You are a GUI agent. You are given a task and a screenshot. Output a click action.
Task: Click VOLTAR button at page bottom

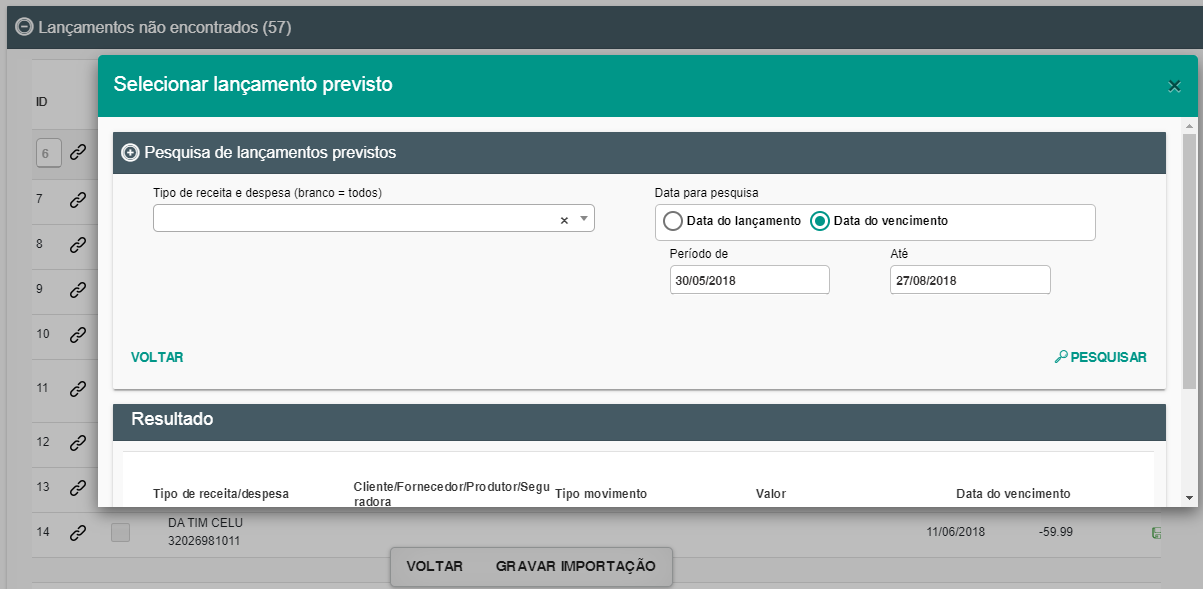[x=434, y=566]
